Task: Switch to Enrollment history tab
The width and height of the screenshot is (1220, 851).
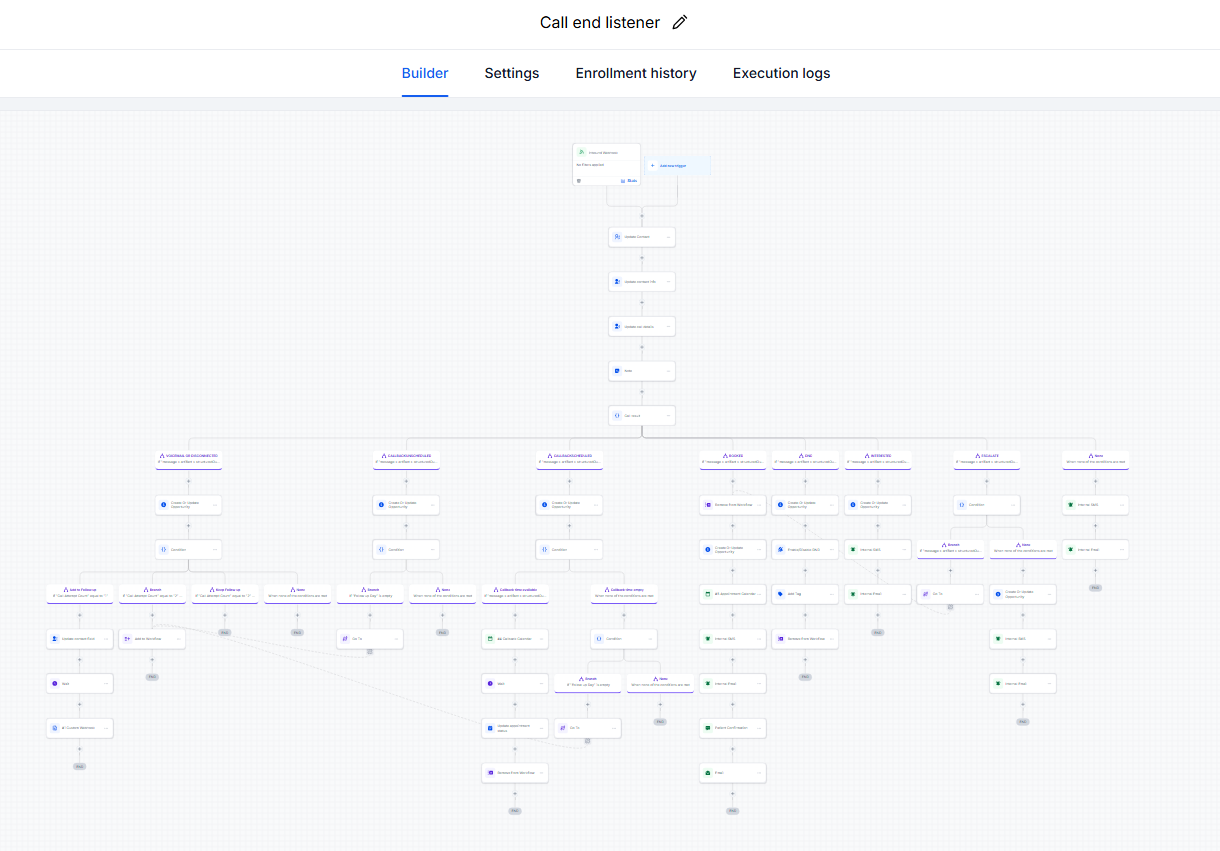Action: (636, 73)
